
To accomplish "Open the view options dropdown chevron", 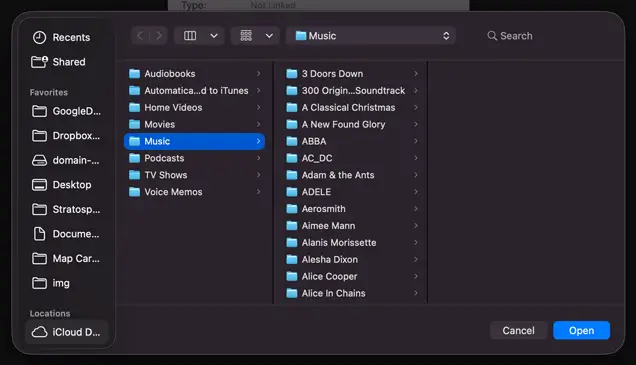I will pyautogui.click(x=214, y=36).
